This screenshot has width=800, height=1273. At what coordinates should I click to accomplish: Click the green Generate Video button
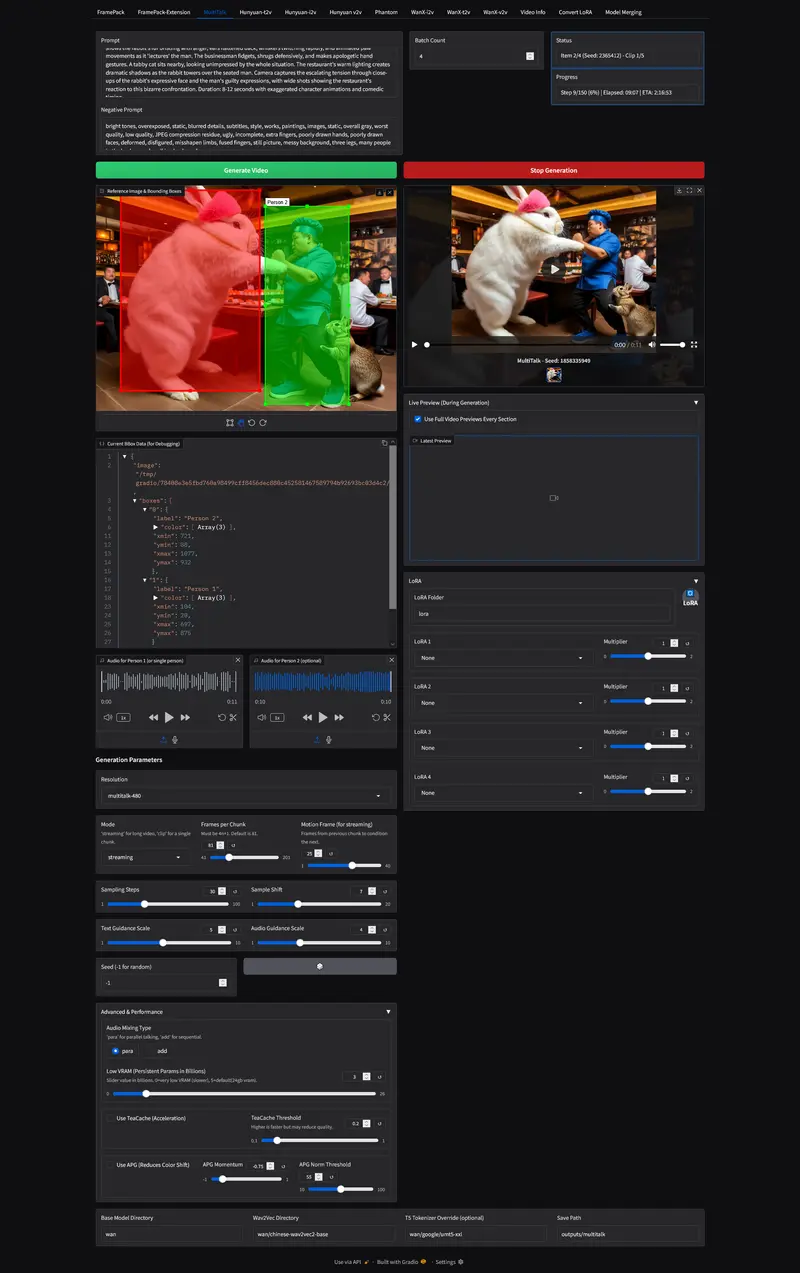(246, 170)
